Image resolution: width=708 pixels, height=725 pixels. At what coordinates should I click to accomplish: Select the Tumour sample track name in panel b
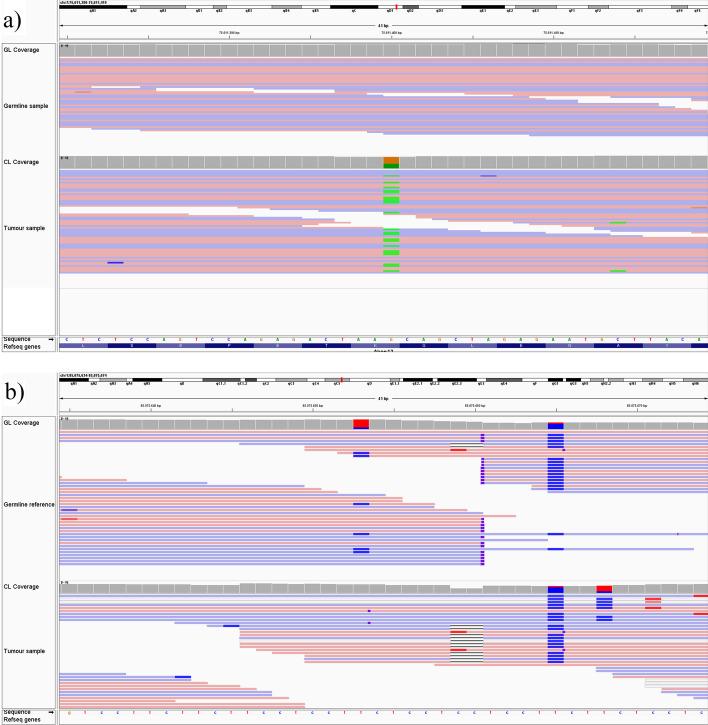[x=24, y=651]
